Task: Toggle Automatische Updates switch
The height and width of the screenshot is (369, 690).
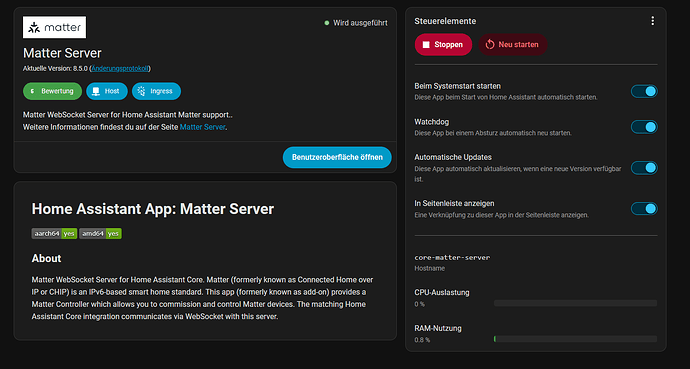Action: pyautogui.click(x=644, y=168)
